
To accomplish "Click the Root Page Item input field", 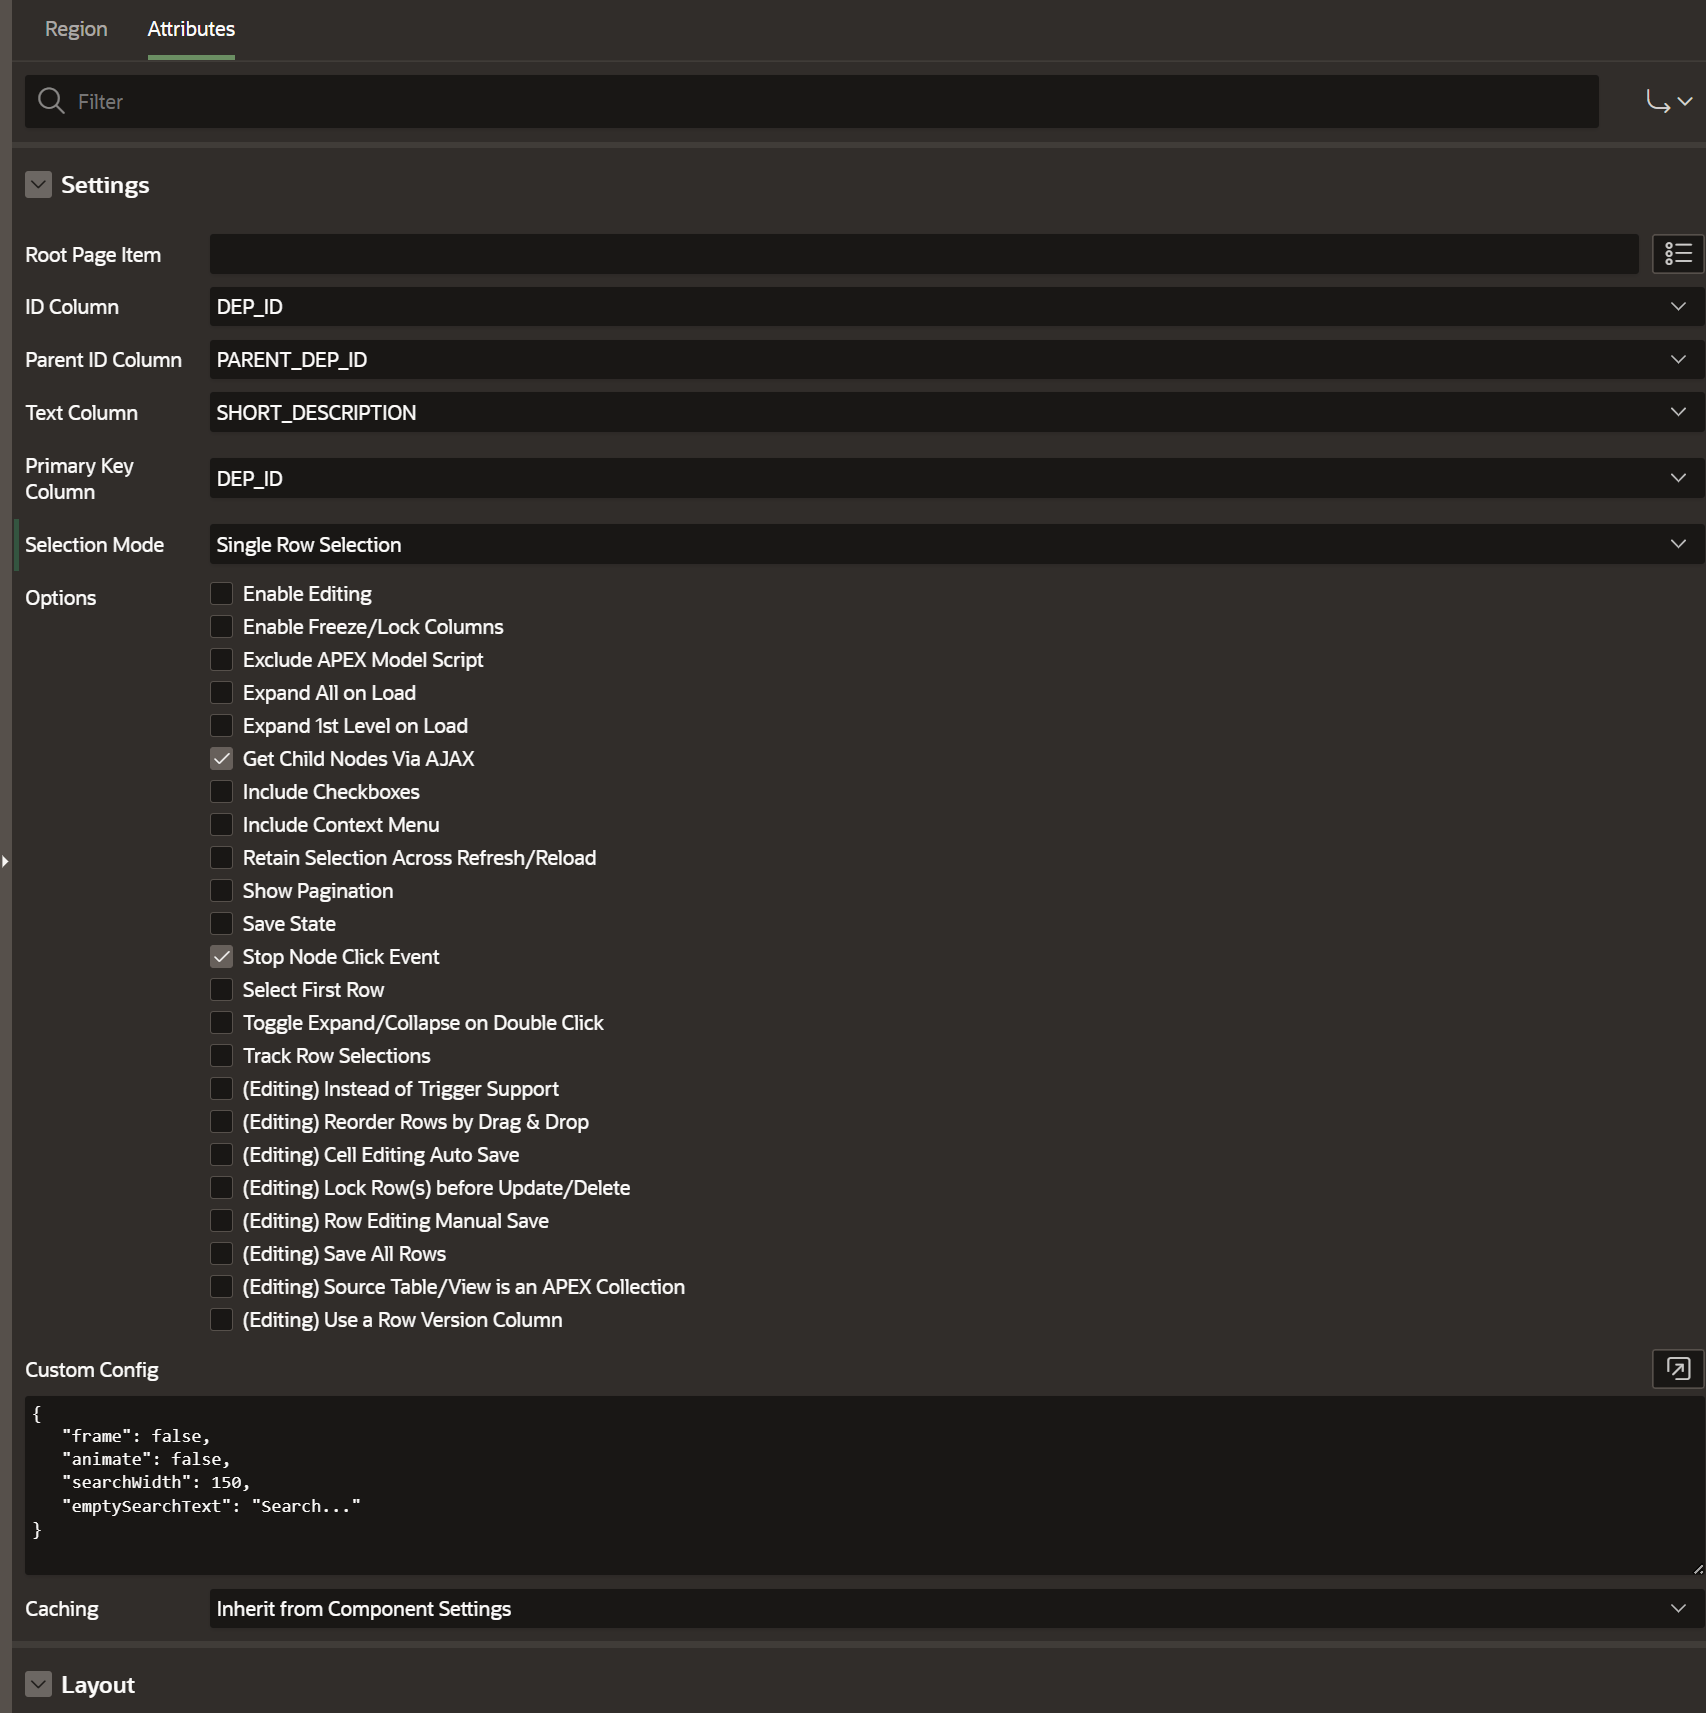I will [x=922, y=254].
